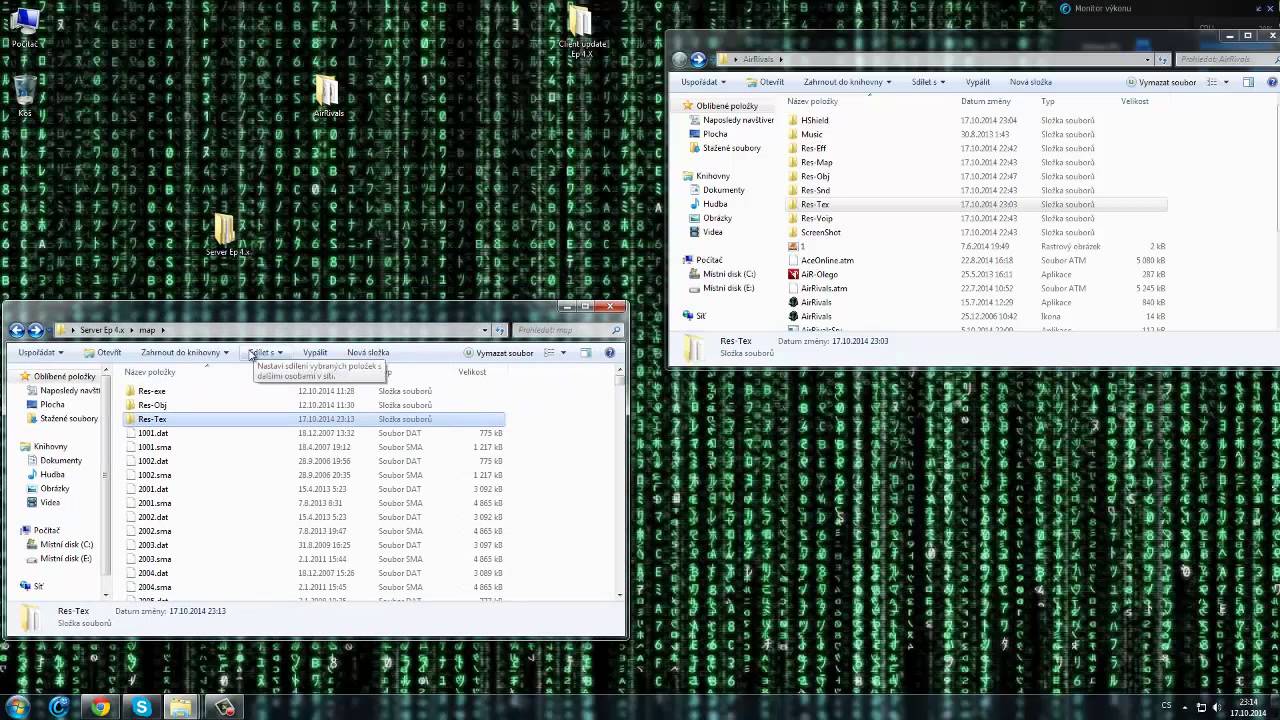
Task: Click Otevřít in the AirRivals window toolbar
Action: [765, 82]
